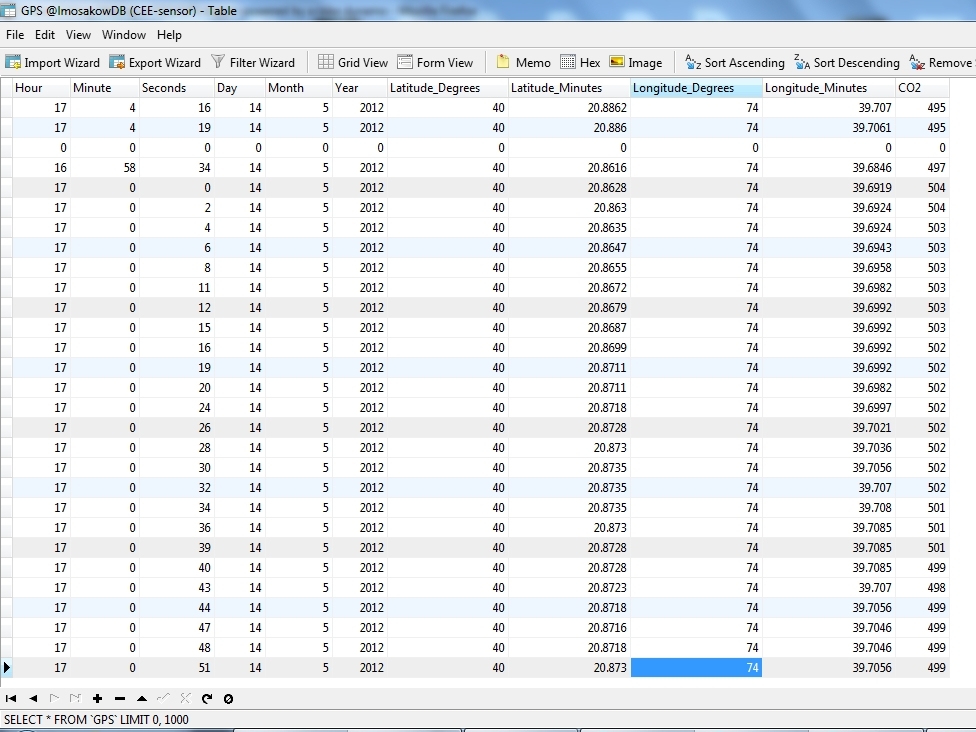Select Longitude_Minutes cell 39.6958
This screenshot has width=976, height=732.
pyautogui.click(x=829, y=268)
